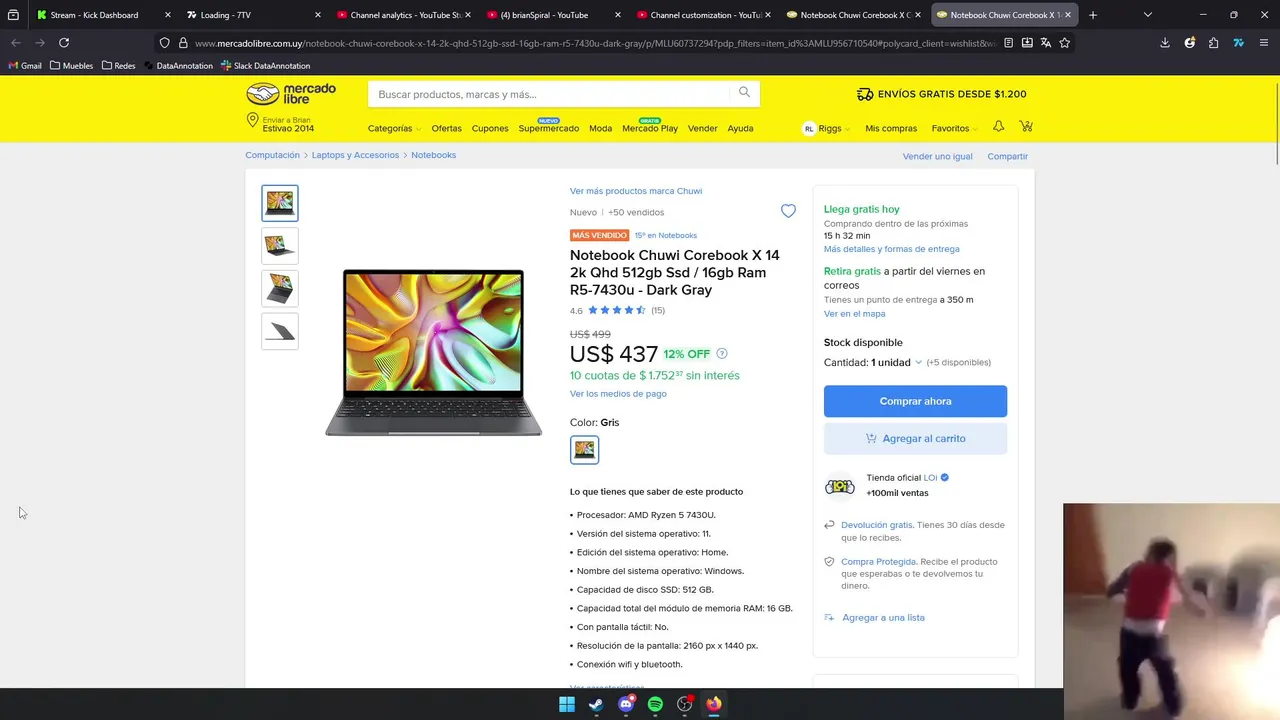Open Spotify from the taskbar
1280x720 pixels.
655,704
